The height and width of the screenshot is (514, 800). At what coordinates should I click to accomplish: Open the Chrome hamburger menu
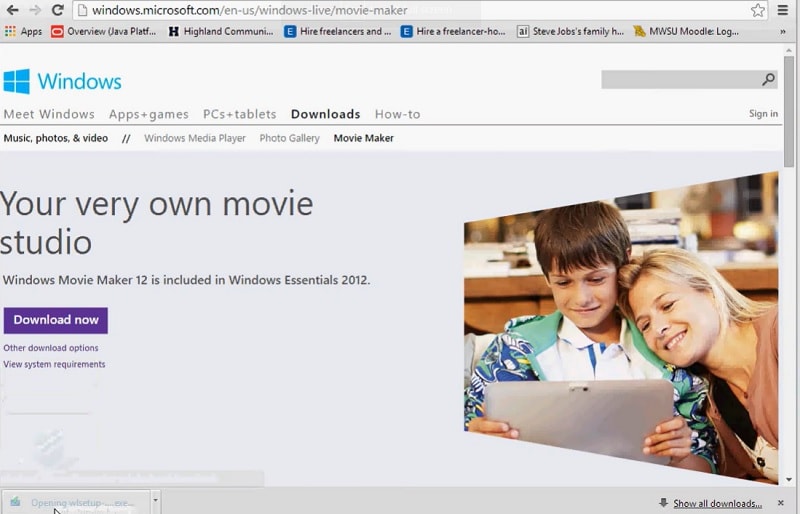(782, 10)
